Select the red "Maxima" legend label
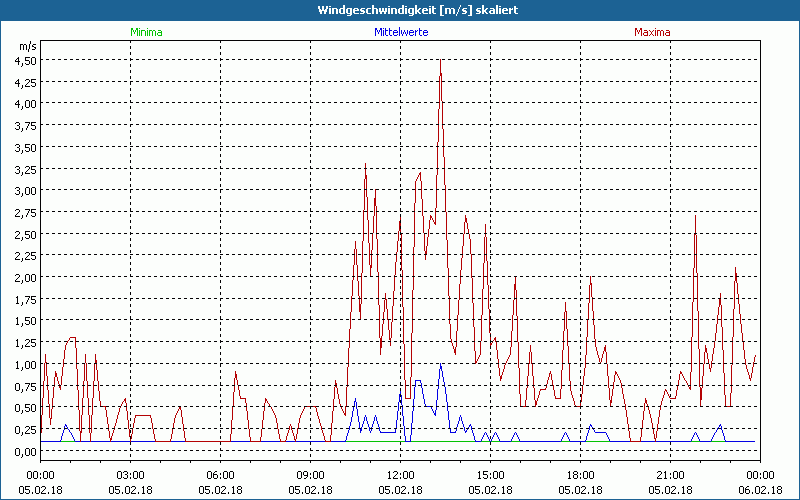This screenshot has width=800, height=500. tap(652, 32)
